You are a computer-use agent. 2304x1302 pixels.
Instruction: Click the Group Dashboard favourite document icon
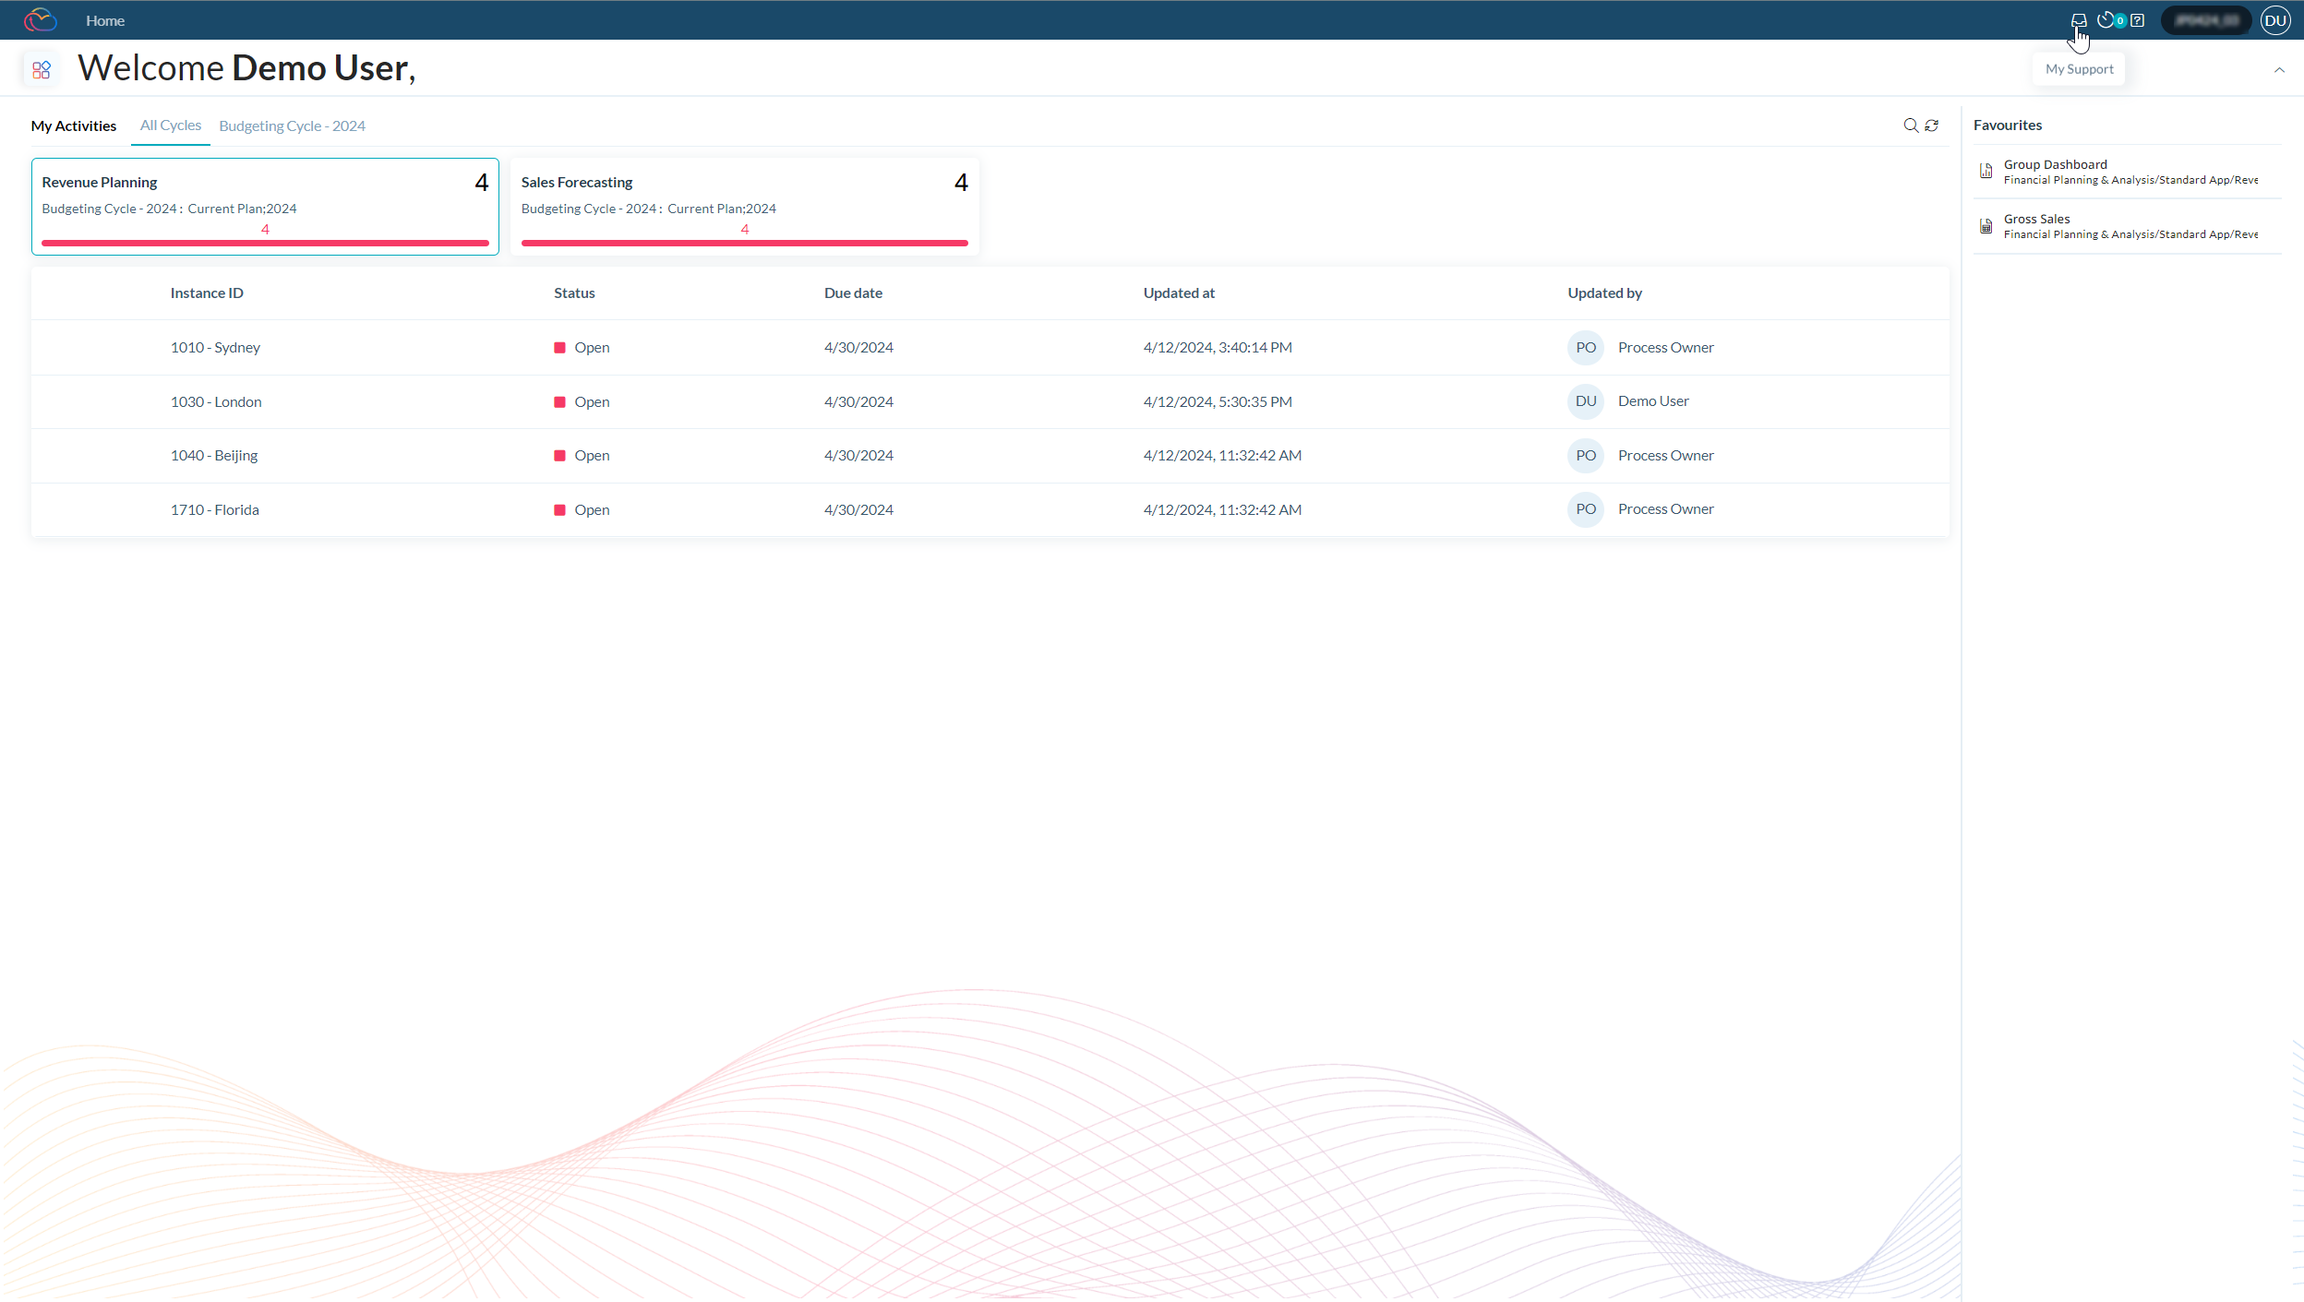click(1985, 171)
